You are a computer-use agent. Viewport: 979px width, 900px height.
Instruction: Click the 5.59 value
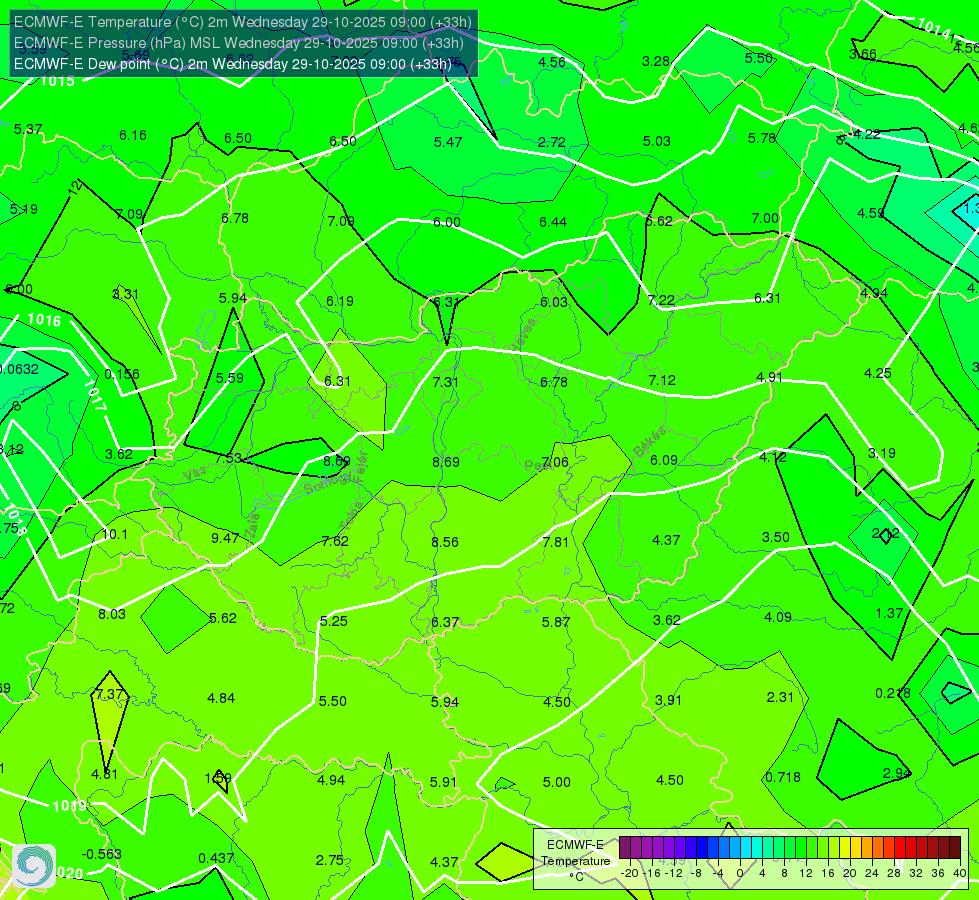(x=230, y=378)
